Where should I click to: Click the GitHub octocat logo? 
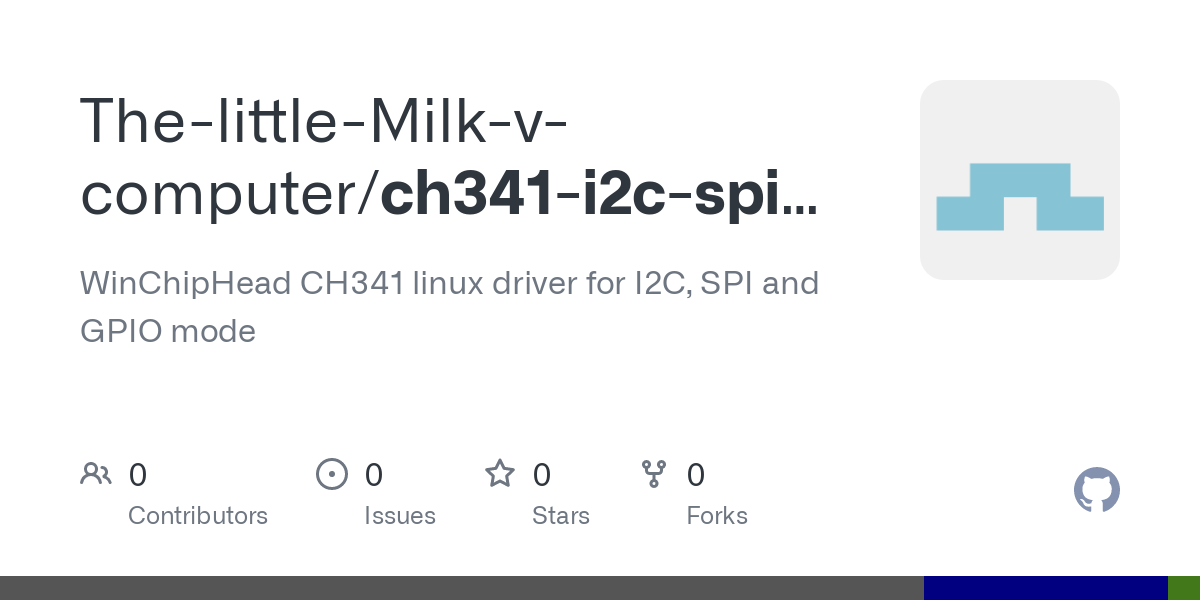point(1097,490)
